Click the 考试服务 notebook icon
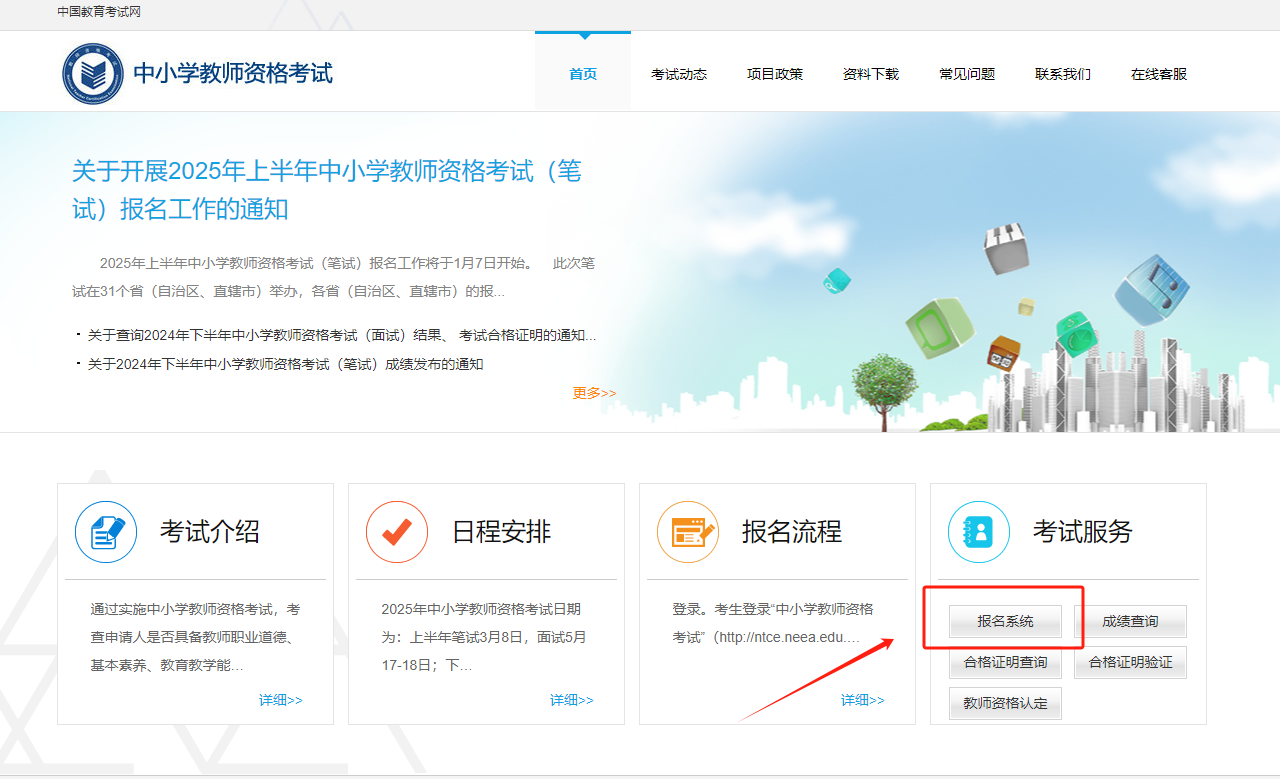 pos(979,532)
